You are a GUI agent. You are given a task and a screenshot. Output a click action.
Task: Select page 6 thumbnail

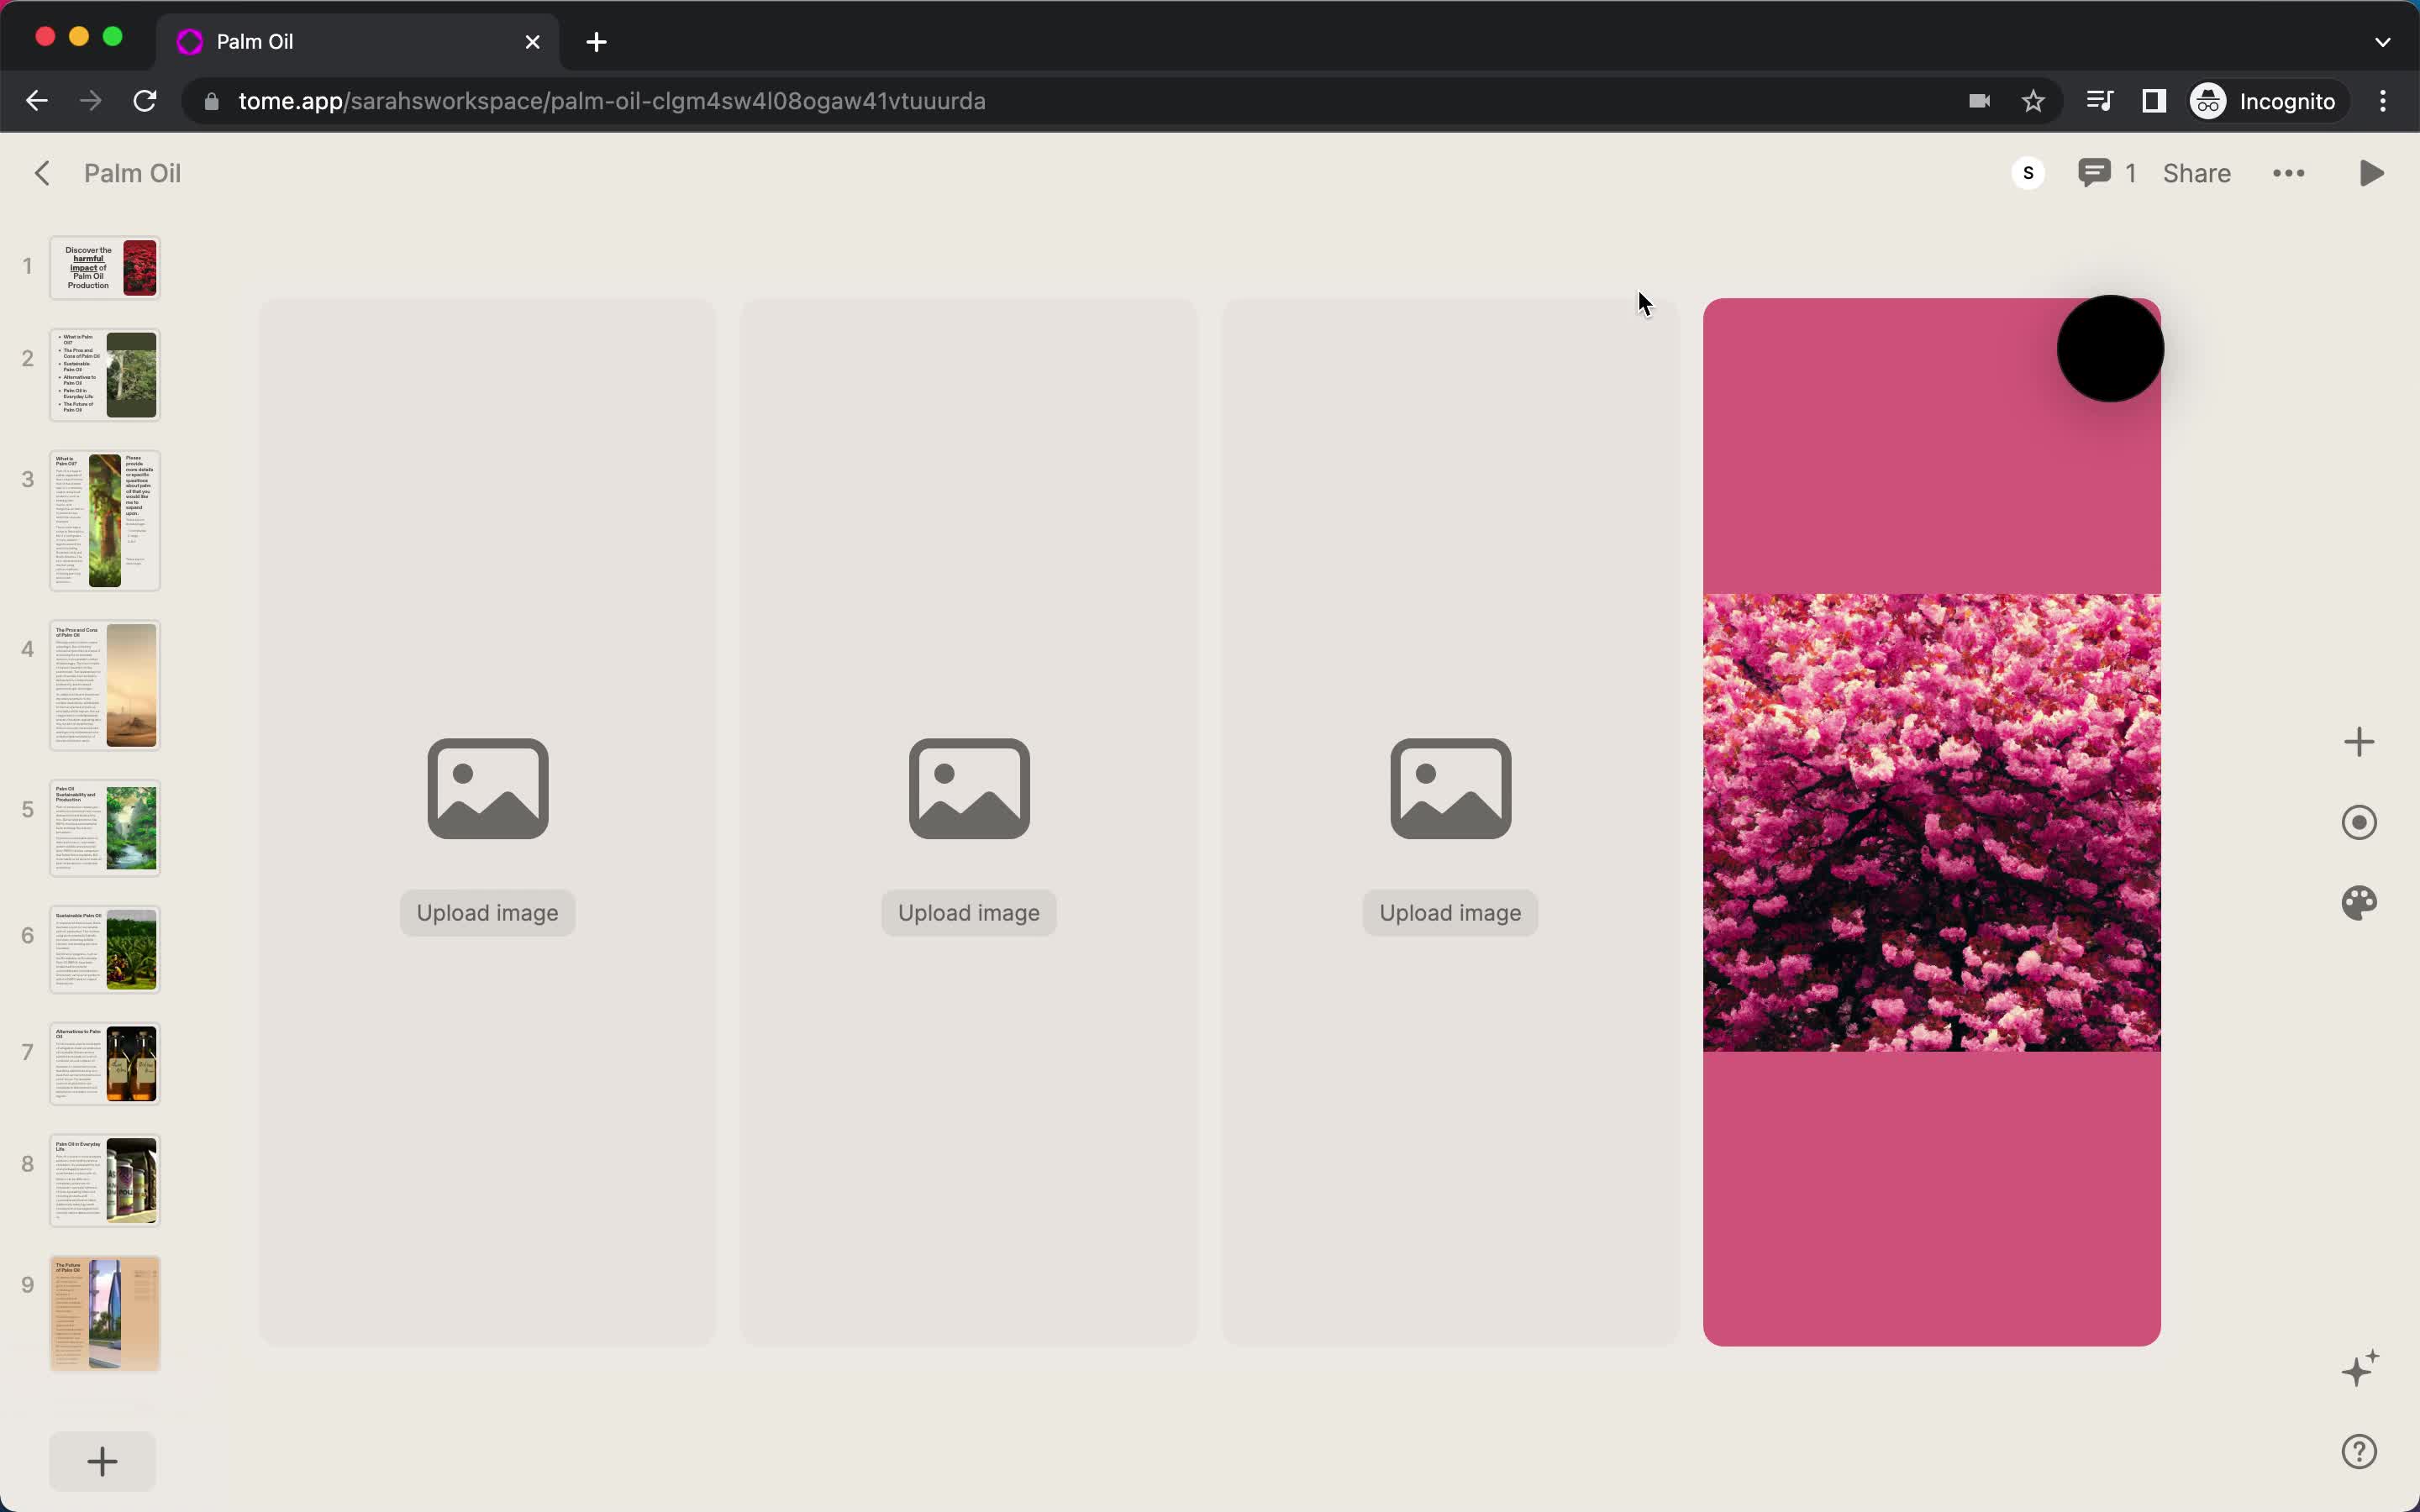pyautogui.click(x=105, y=950)
